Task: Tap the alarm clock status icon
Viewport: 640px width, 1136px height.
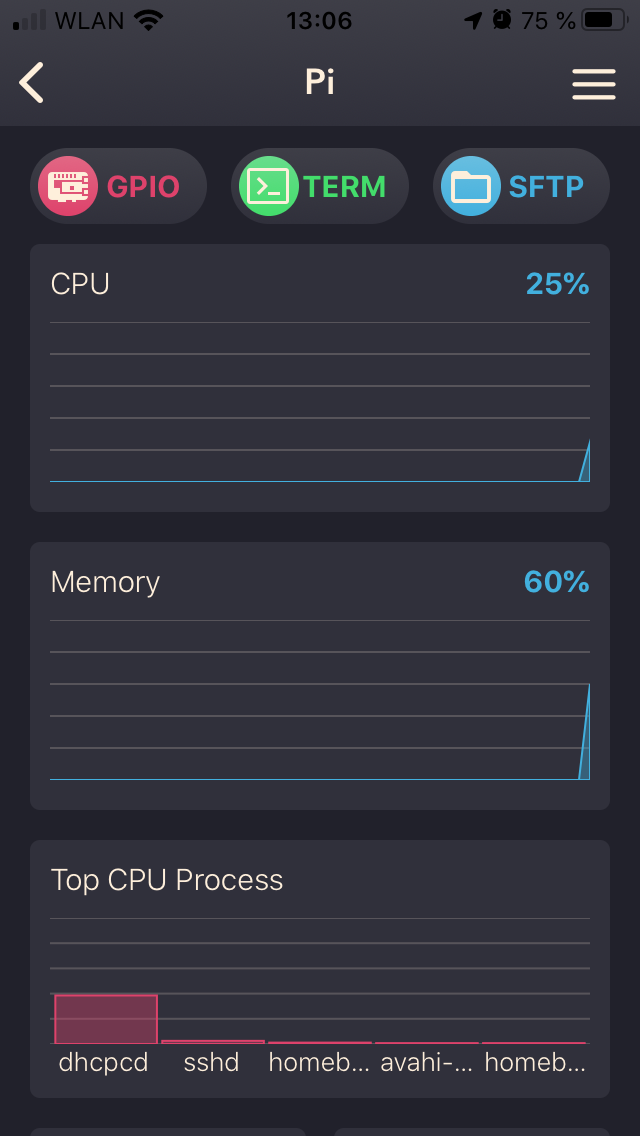Action: pos(502,20)
